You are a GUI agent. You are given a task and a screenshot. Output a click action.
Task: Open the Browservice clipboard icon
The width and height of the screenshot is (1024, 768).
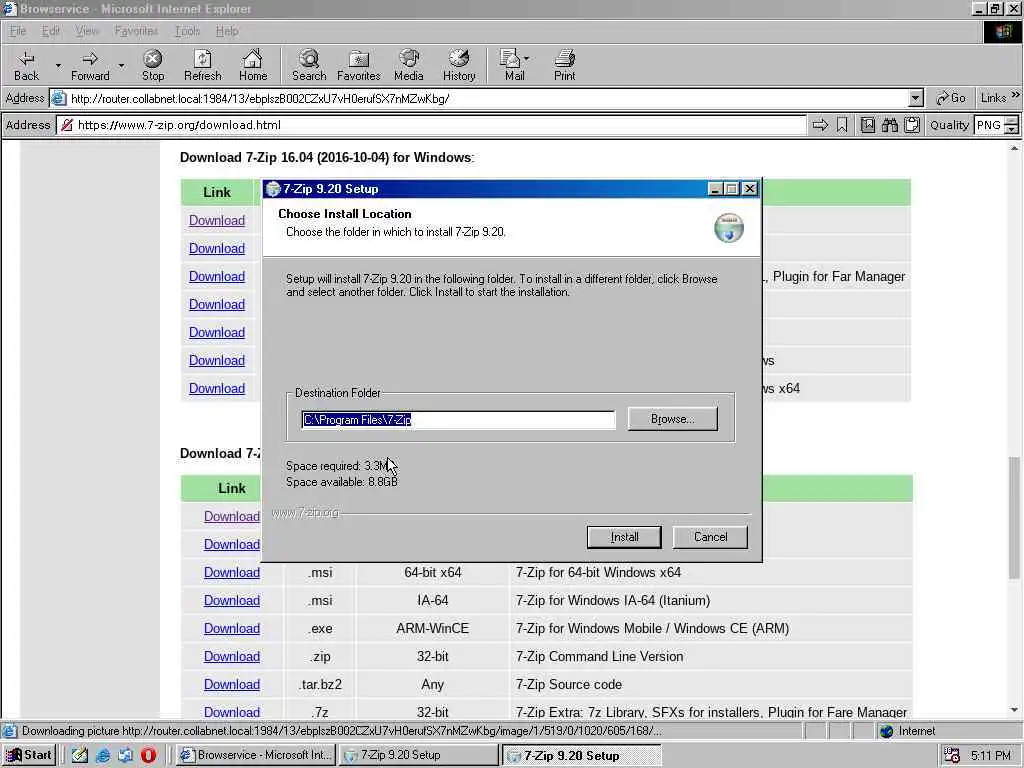point(912,125)
